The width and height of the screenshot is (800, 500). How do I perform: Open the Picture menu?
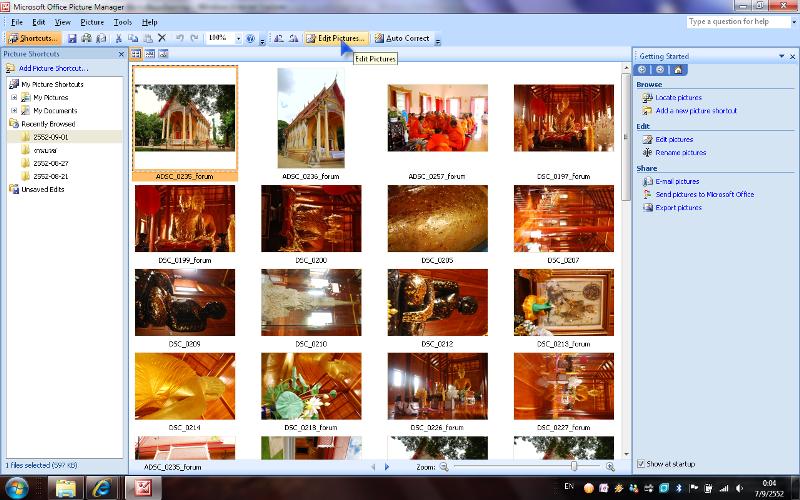92,22
